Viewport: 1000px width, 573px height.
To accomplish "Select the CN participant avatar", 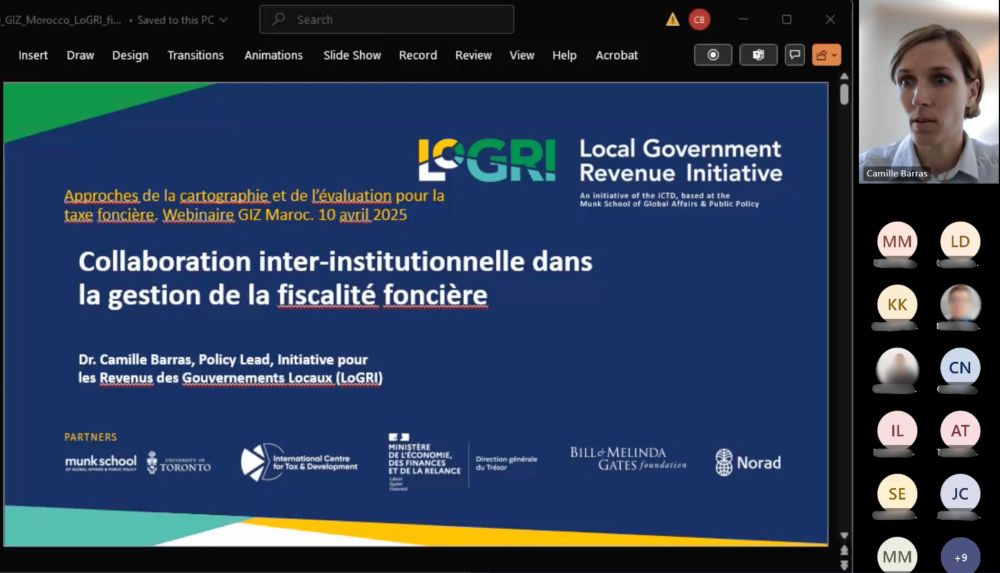I will click(x=960, y=368).
